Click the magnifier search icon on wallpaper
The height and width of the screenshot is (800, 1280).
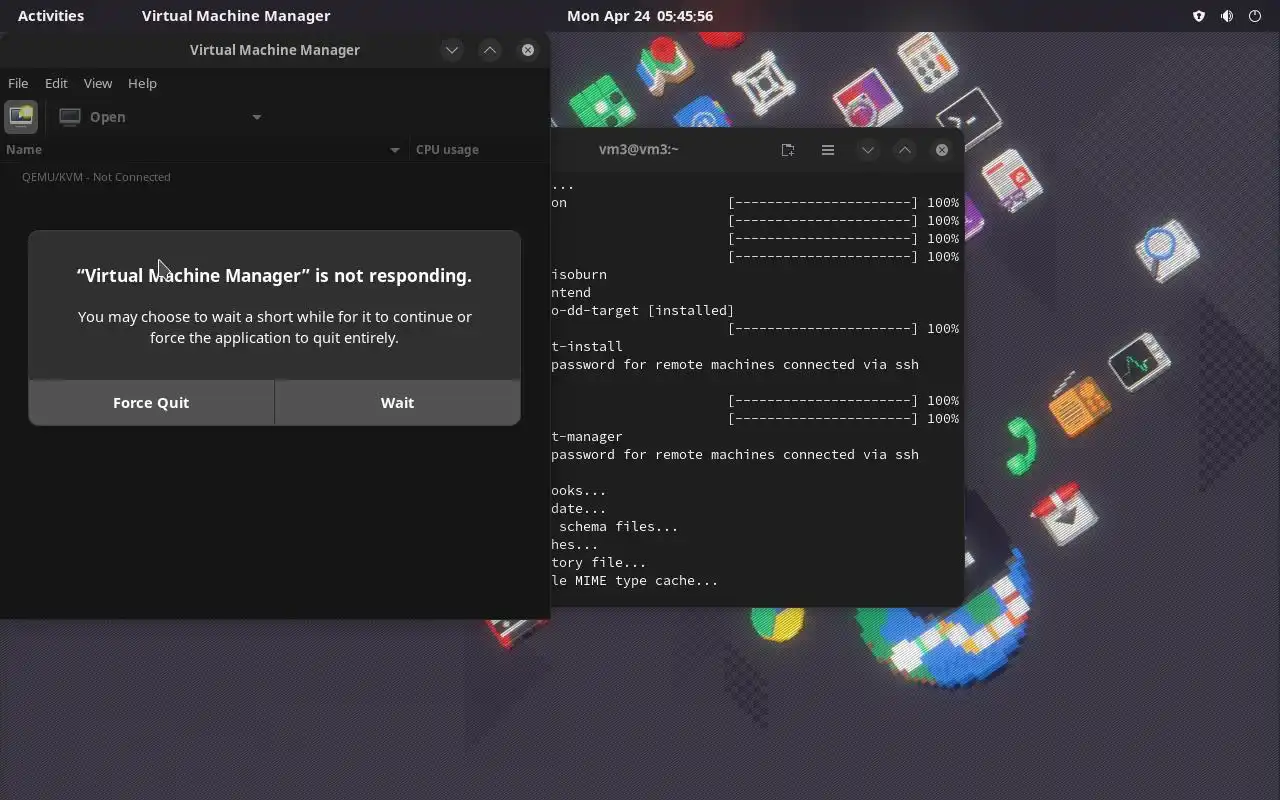coord(1166,249)
